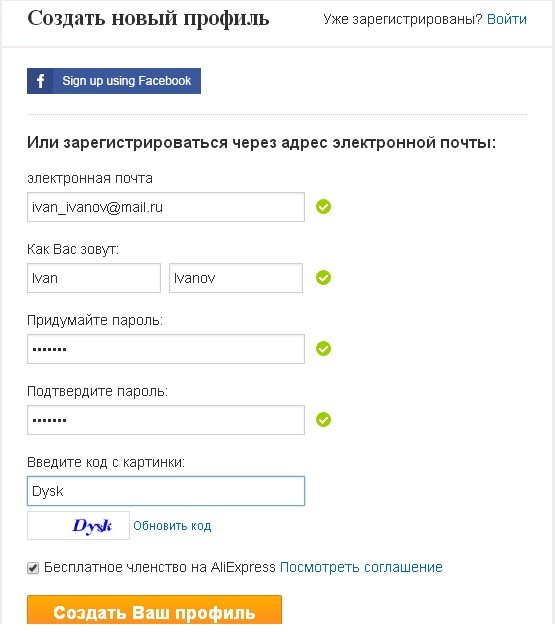Click green checkmark beside email field
The image size is (555, 632).
tap(323, 207)
